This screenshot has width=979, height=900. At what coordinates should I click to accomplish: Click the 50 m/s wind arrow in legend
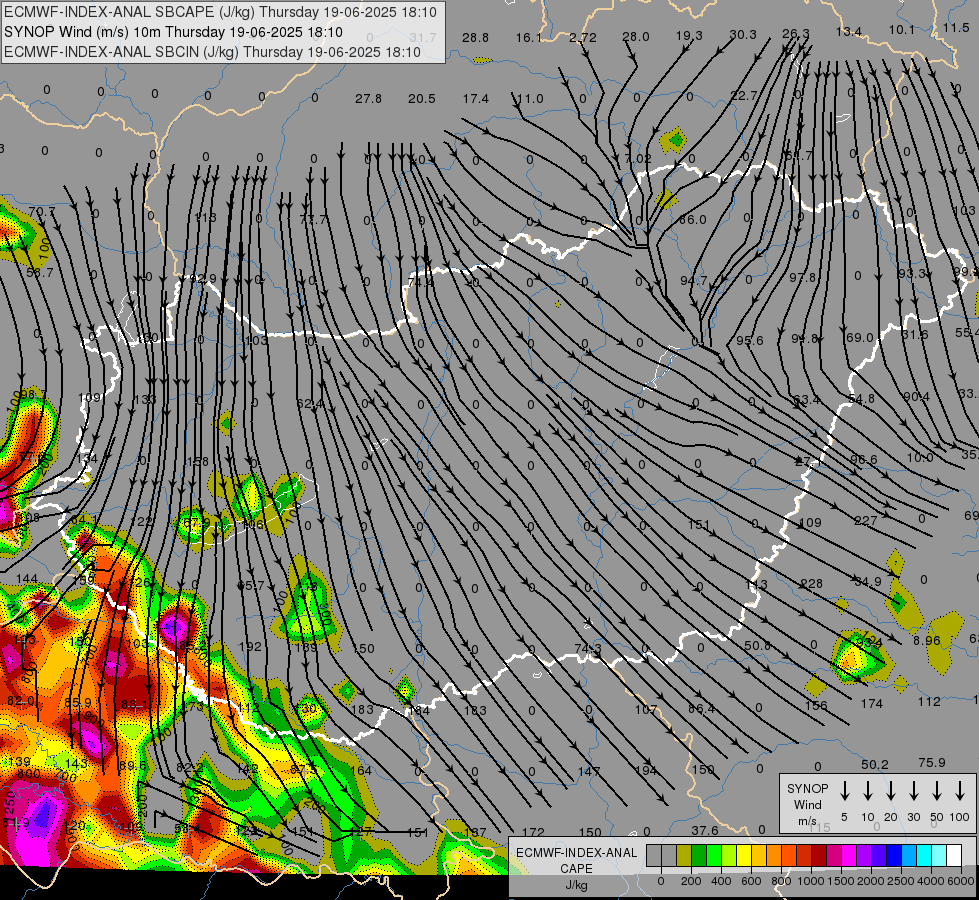click(937, 791)
